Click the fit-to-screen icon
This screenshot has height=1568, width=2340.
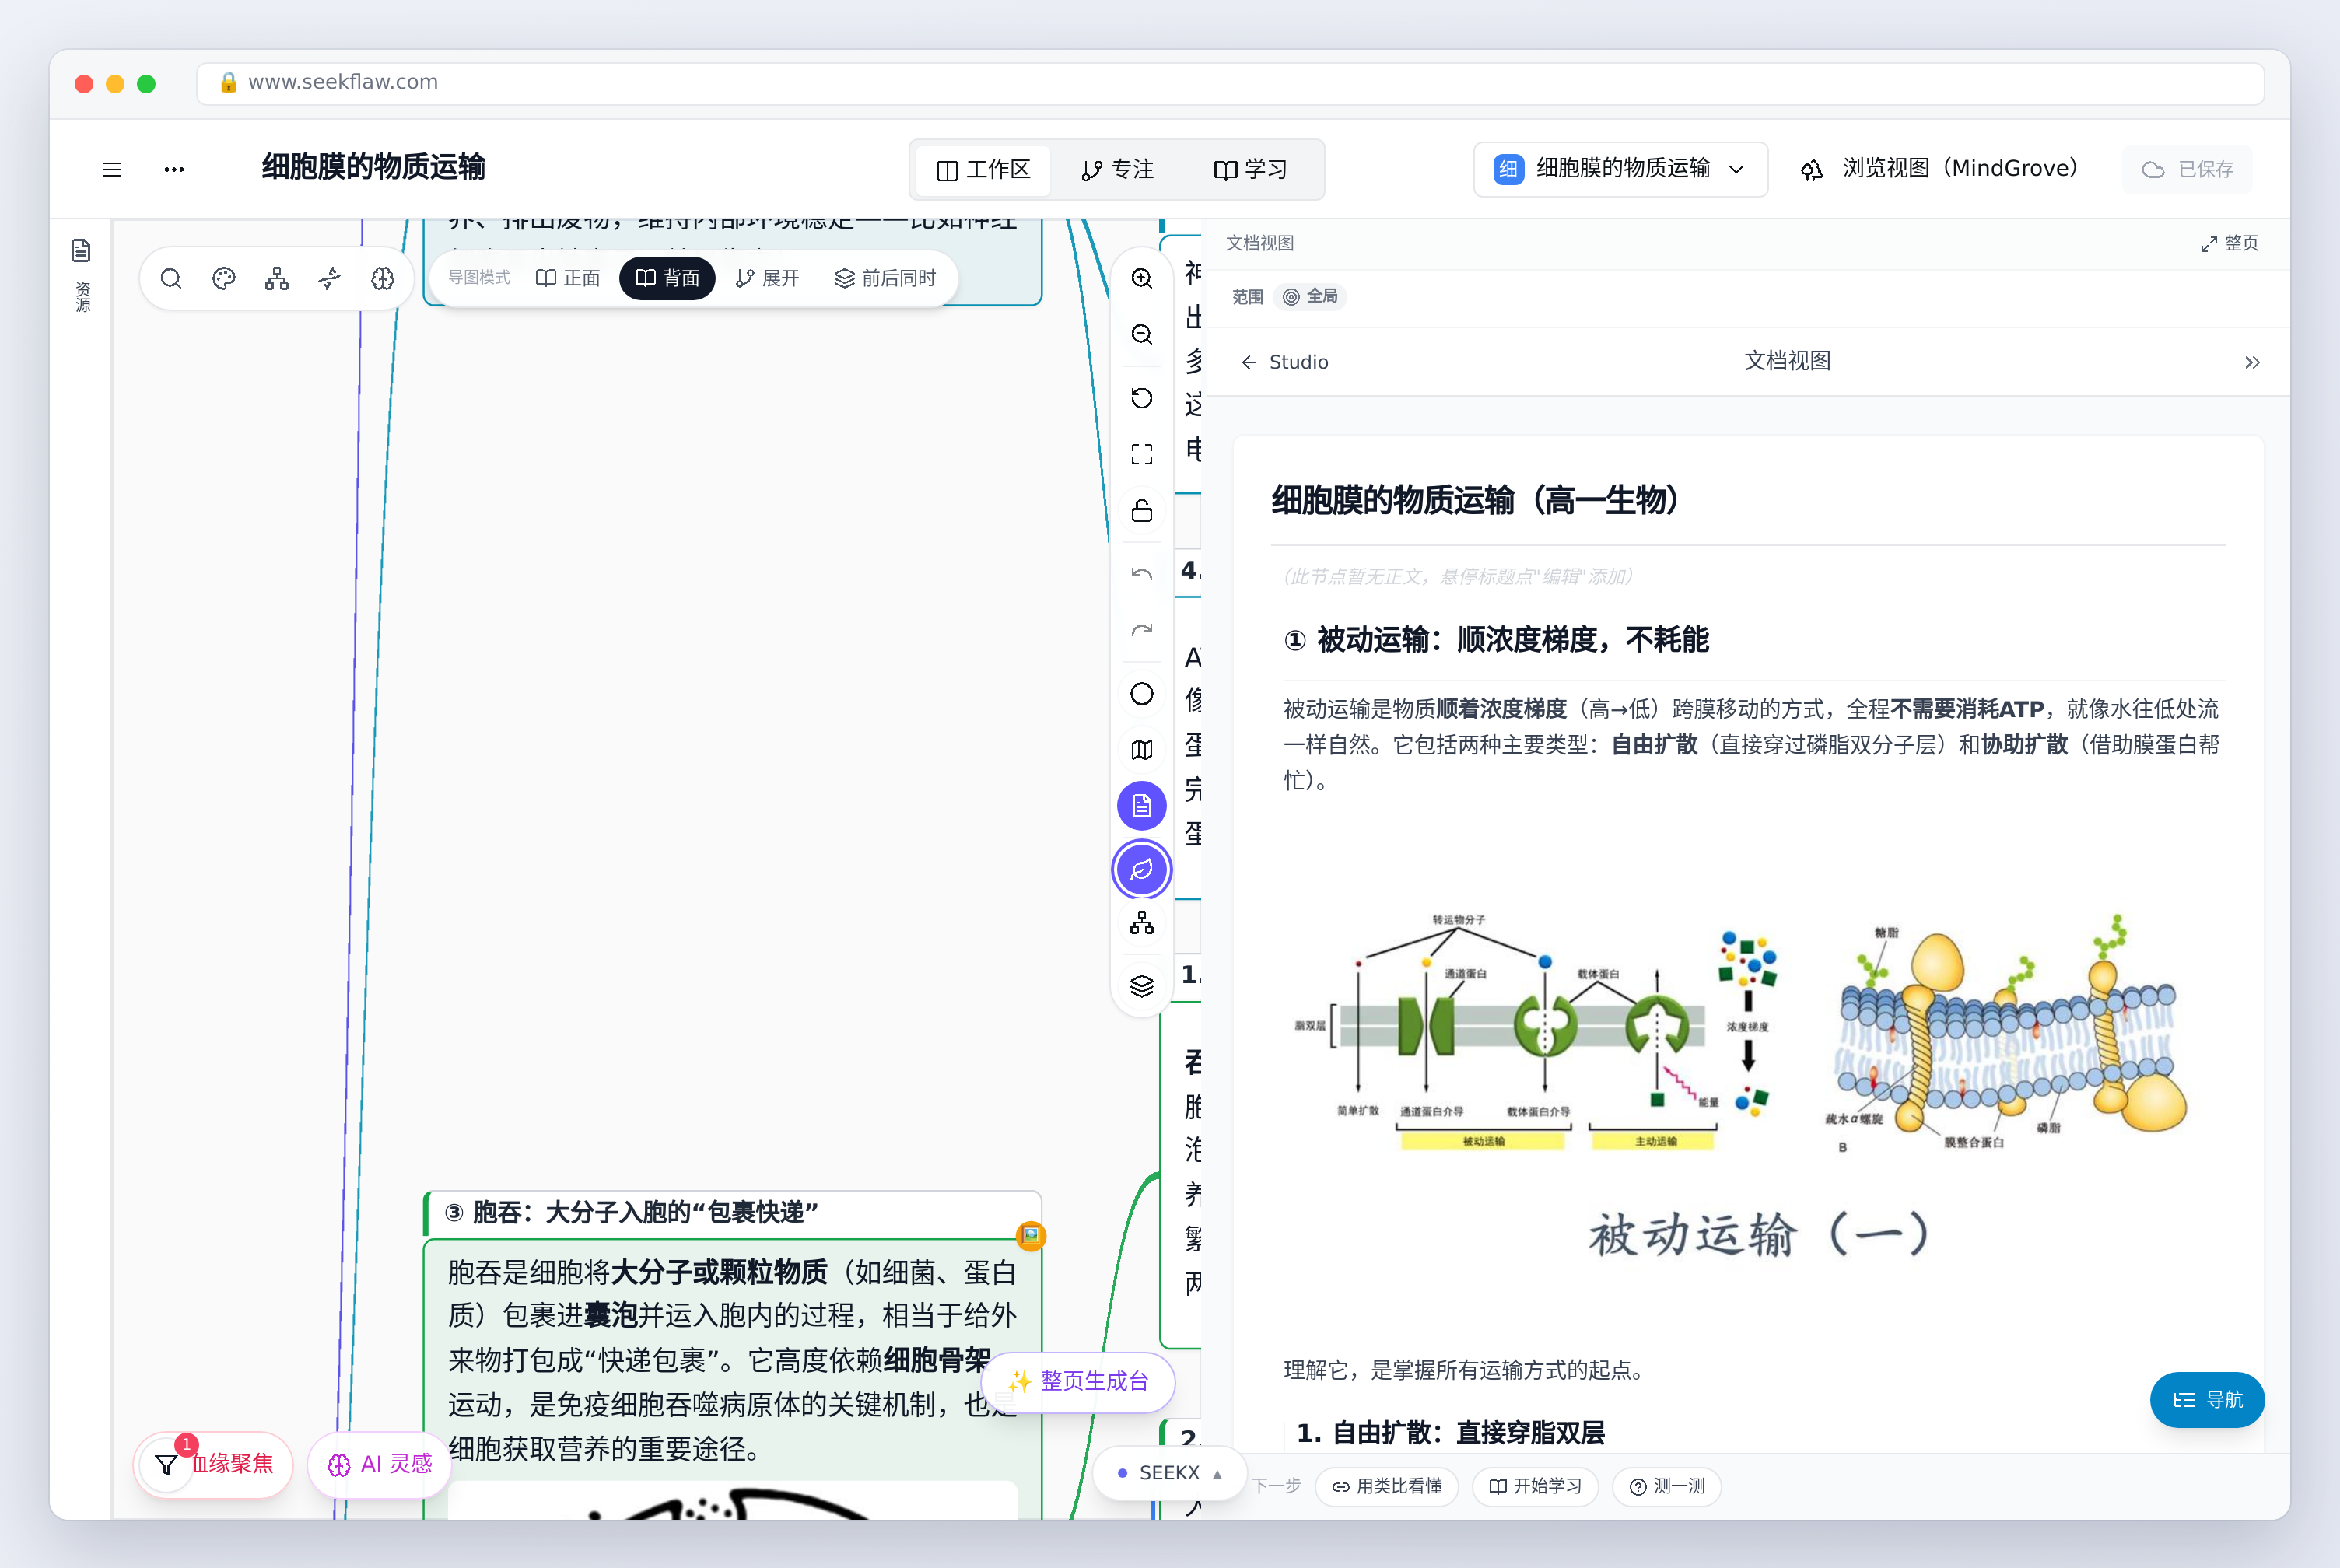(x=1142, y=454)
